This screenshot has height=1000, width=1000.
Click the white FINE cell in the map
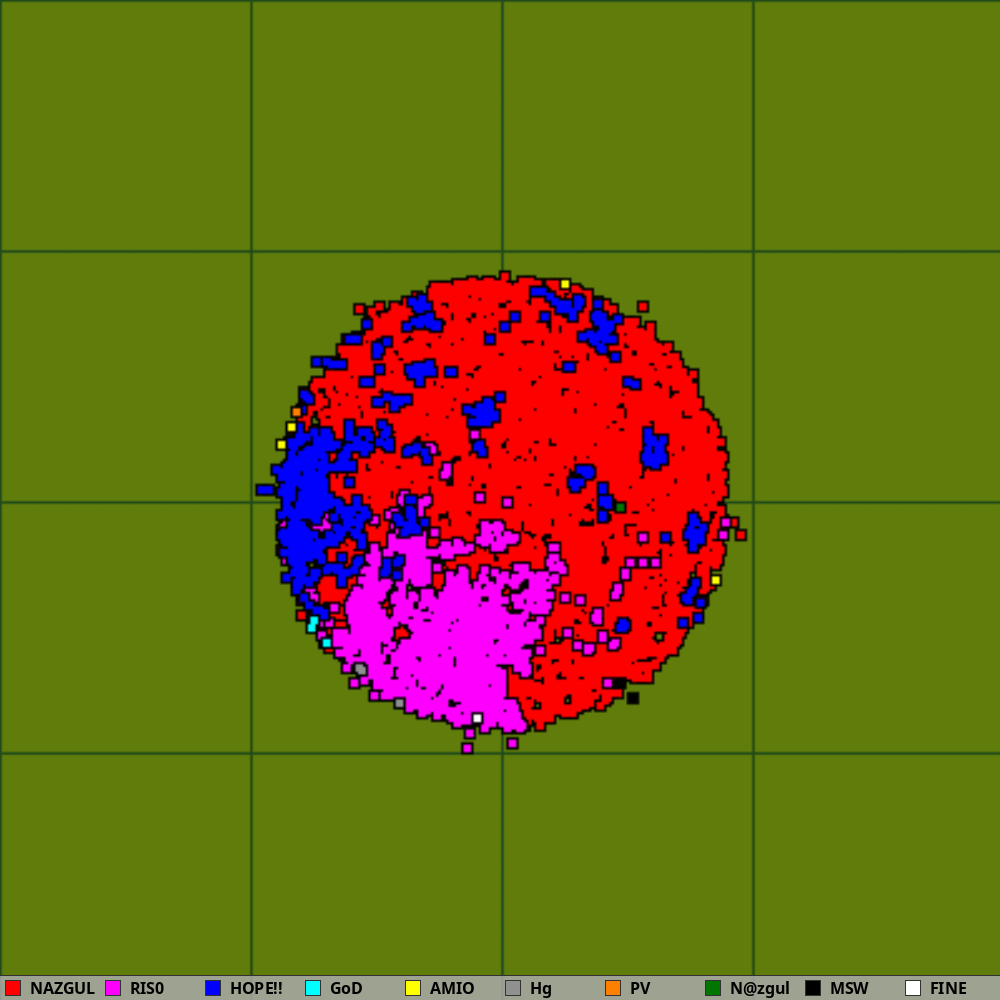(x=477, y=718)
